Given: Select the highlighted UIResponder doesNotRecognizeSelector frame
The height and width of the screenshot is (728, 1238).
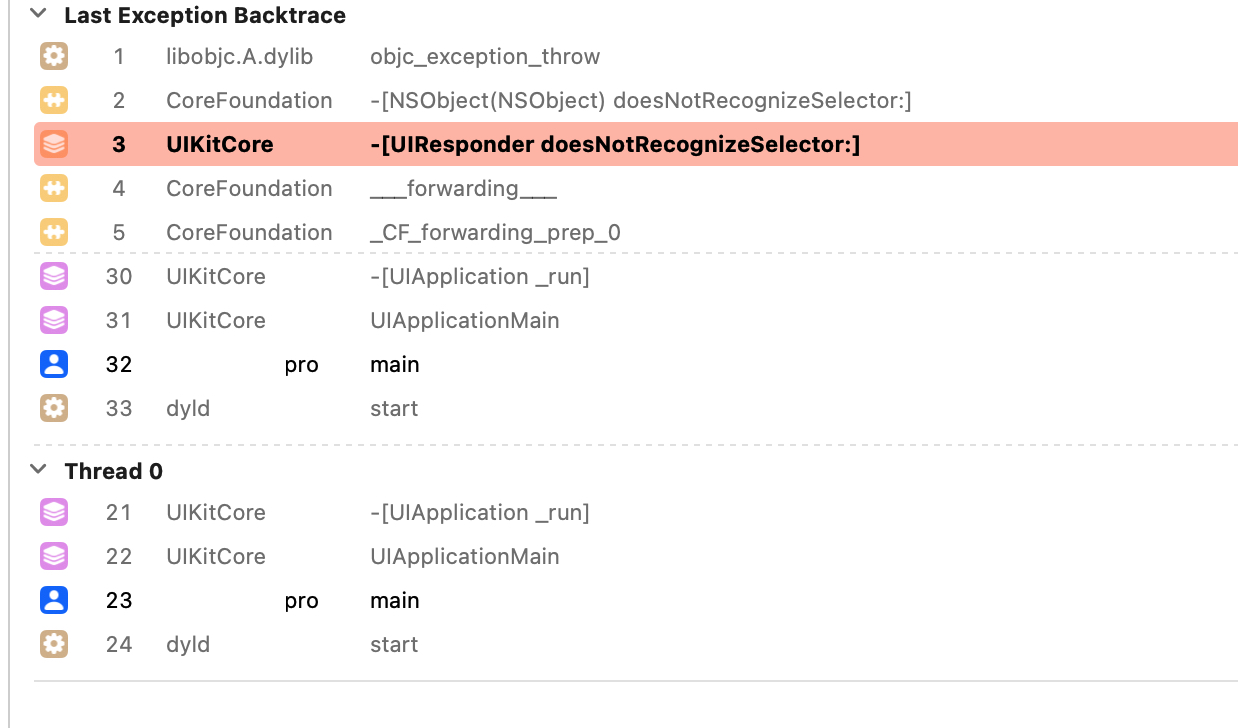Looking at the screenshot, I should [x=615, y=145].
